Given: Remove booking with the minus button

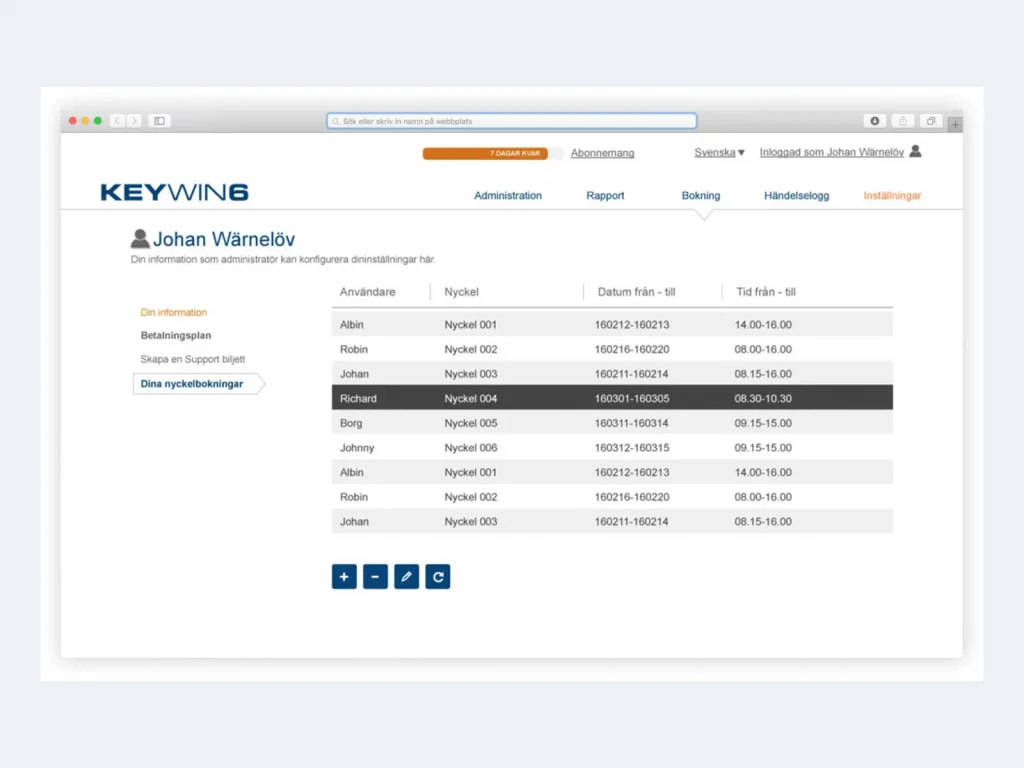Looking at the screenshot, I should [375, 577].
